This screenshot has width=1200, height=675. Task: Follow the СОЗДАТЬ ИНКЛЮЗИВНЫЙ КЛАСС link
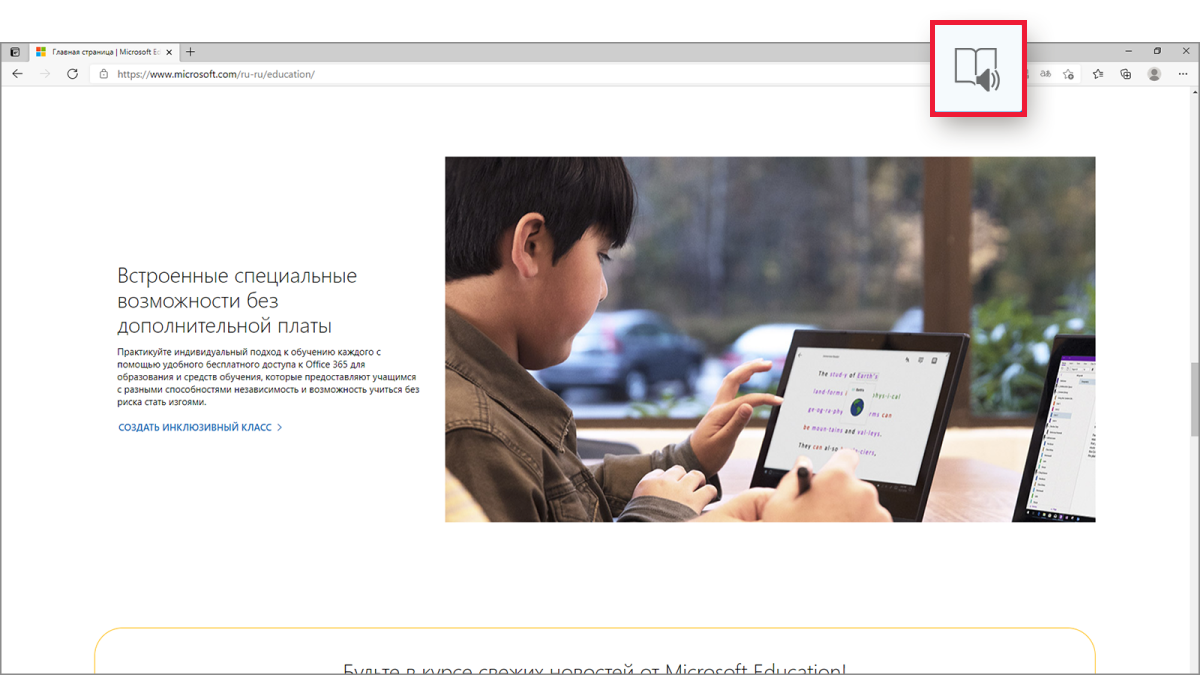tap(200, 427)
